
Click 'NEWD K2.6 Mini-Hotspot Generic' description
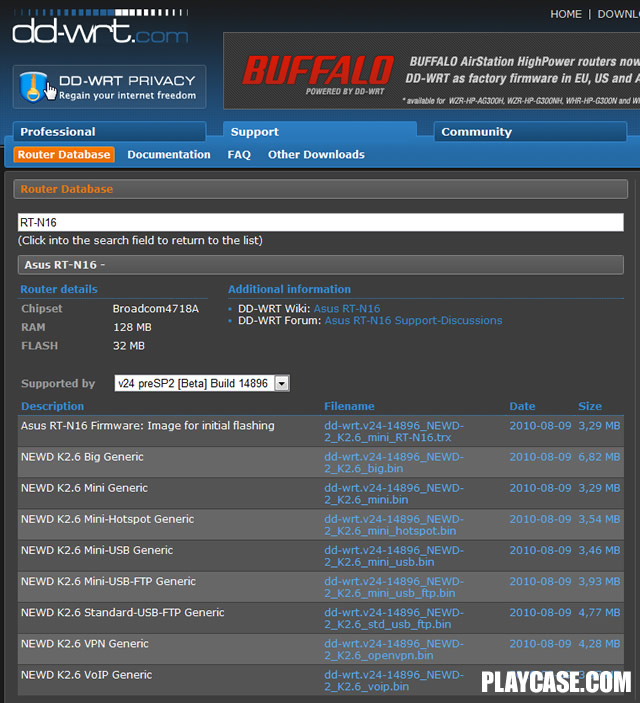(x=107, y=519)
